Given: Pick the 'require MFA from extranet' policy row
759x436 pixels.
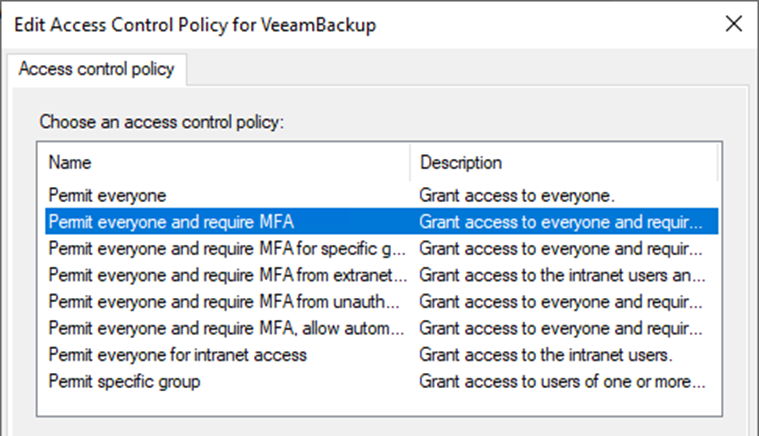Looking at the screenshot, I should tap(227, 274).
